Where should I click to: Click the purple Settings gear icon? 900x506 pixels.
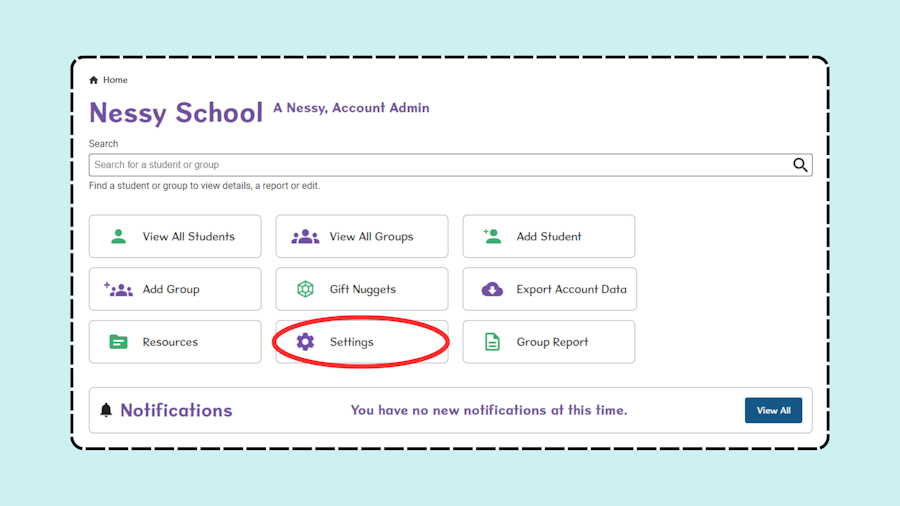(x=305, y=342)
